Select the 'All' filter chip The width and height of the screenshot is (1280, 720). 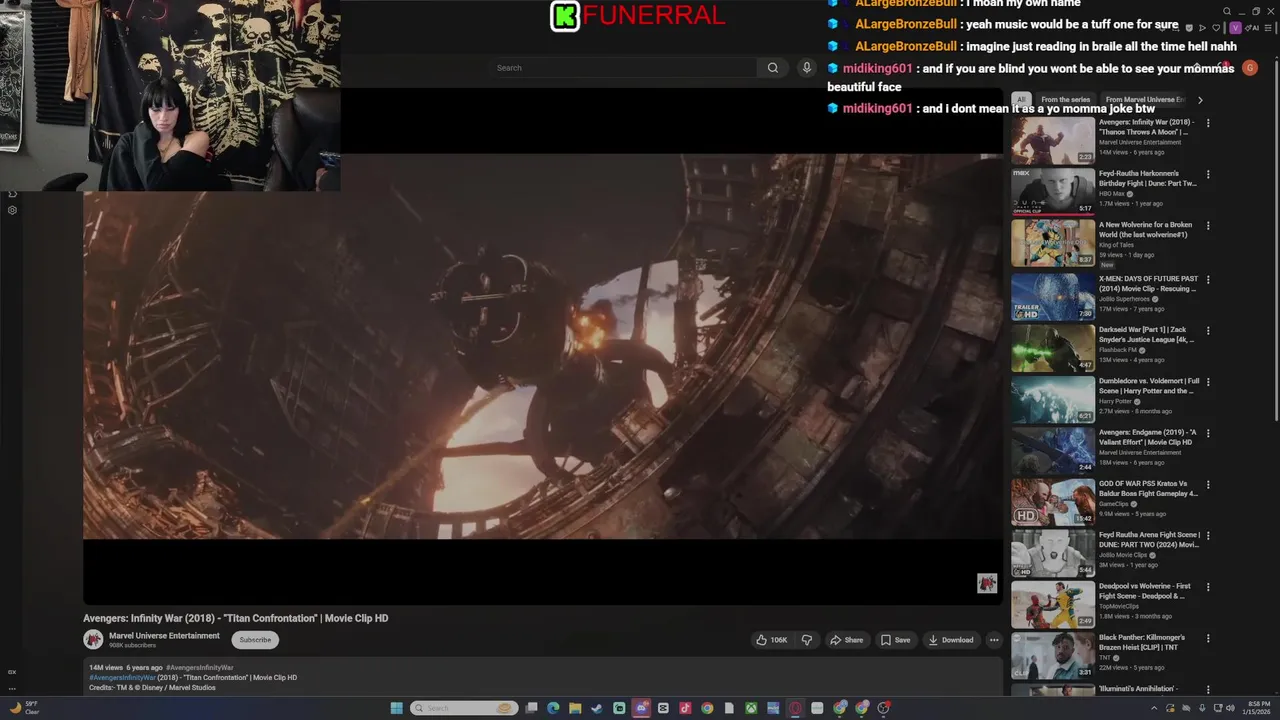point(1021,100)
